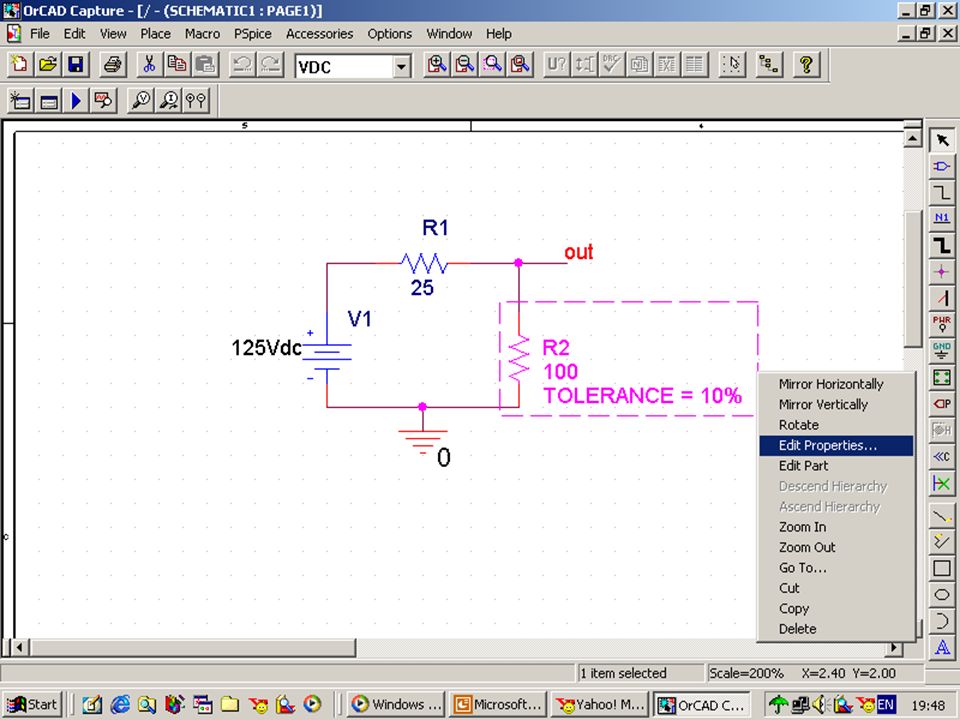Open the Place menu

pos(156,34)
